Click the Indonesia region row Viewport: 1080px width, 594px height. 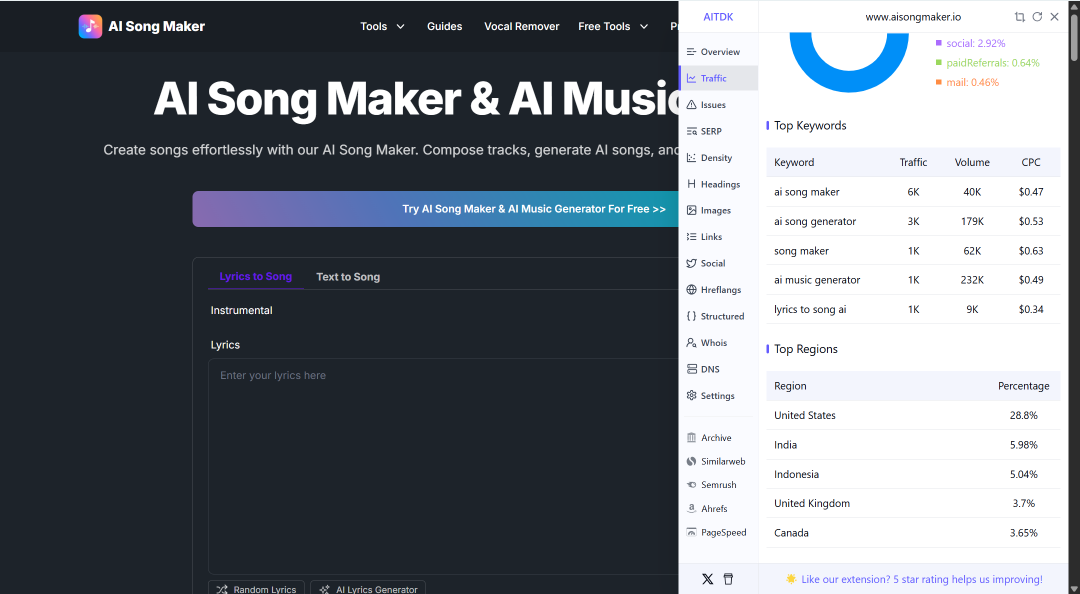click(x=913, y=474)
